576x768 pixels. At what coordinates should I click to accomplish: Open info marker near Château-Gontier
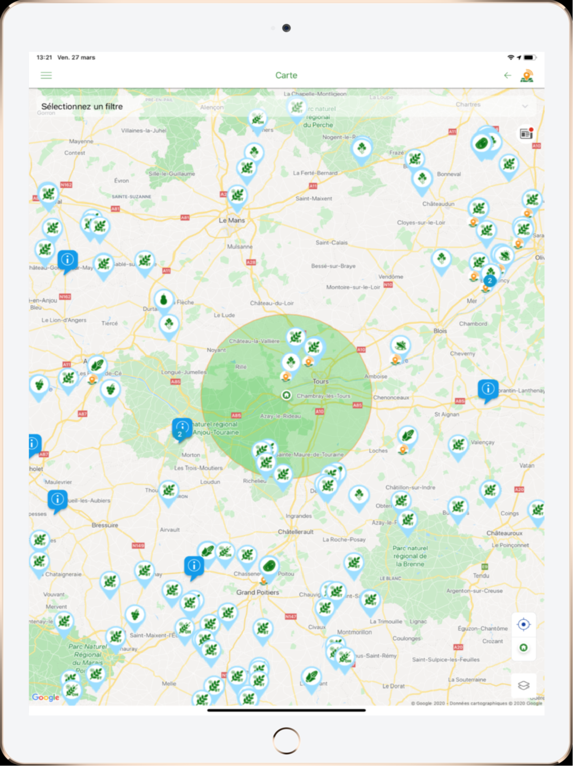click(68, 261)
